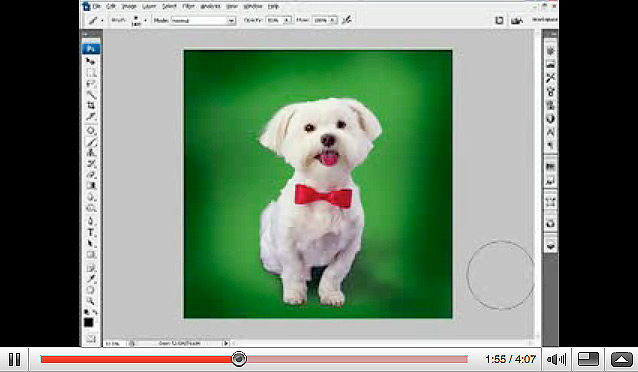Select the Path Selection tool

point(91,244)
